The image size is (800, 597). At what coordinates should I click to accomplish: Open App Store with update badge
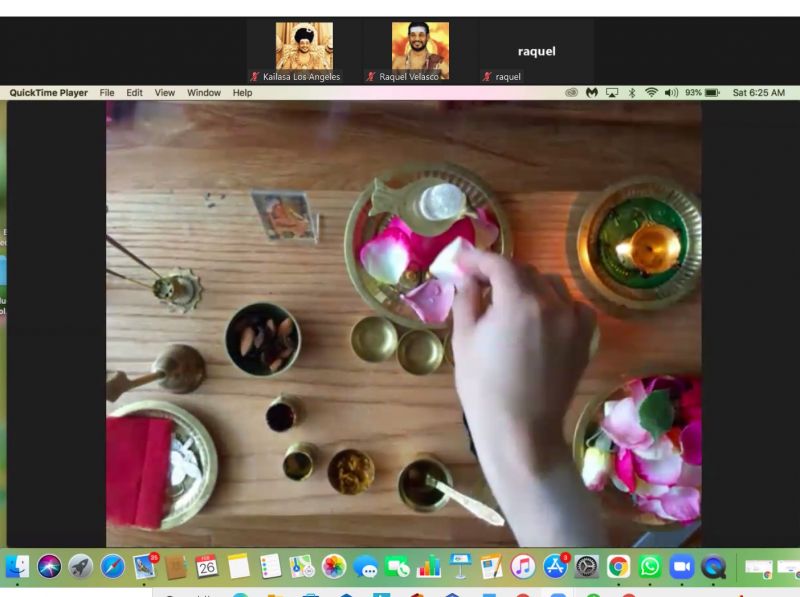tap(555, 567)
